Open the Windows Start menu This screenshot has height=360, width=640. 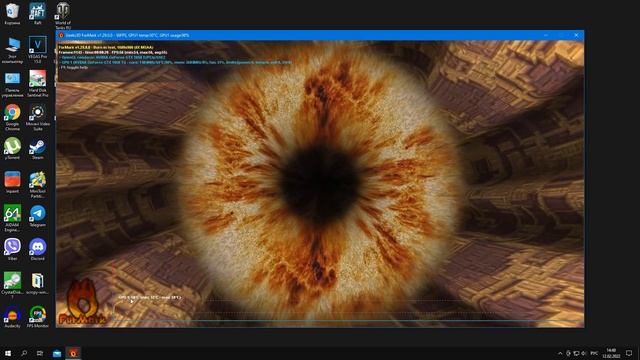[8, 353]
